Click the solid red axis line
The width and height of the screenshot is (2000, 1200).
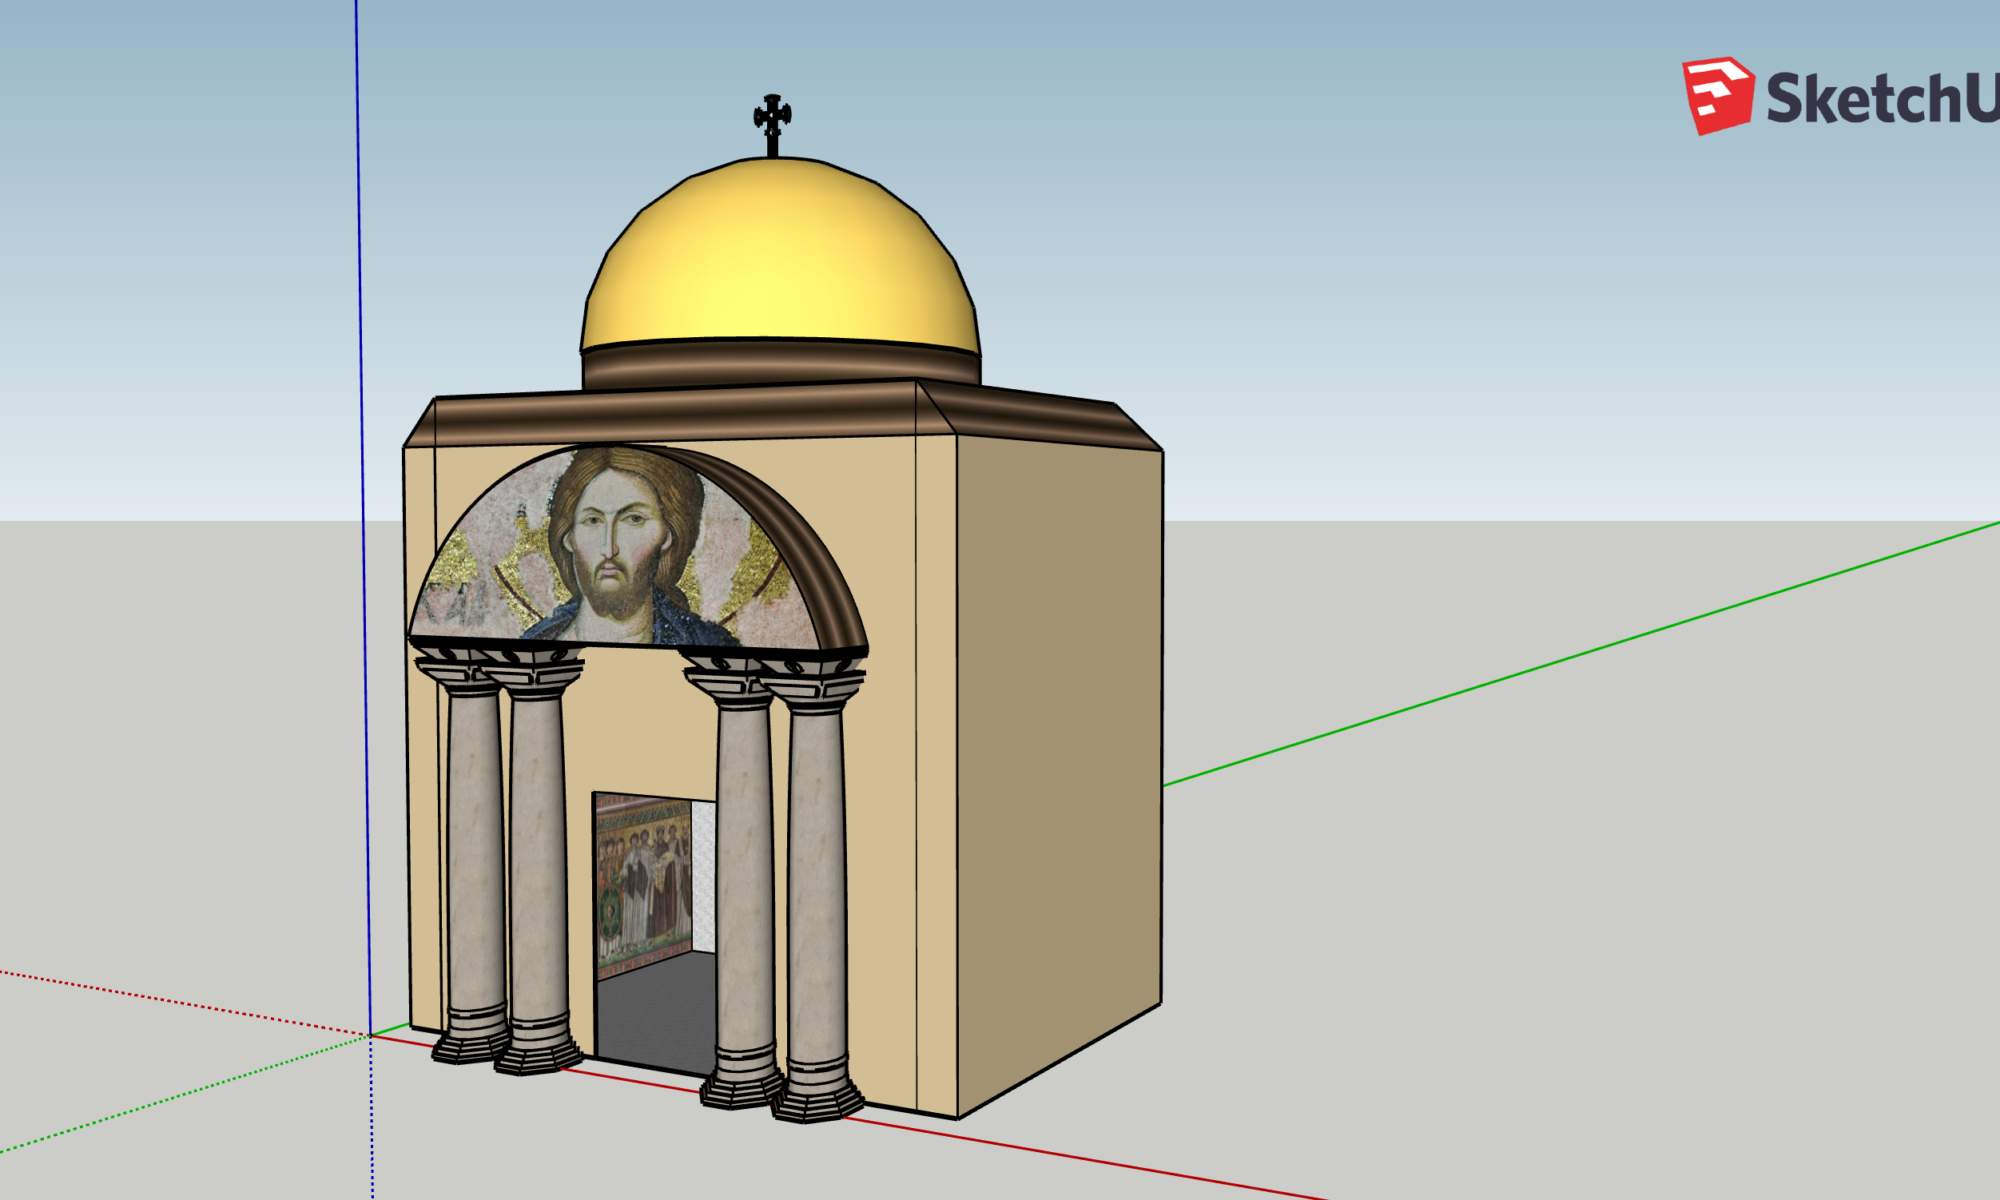pos(1100,1160)
